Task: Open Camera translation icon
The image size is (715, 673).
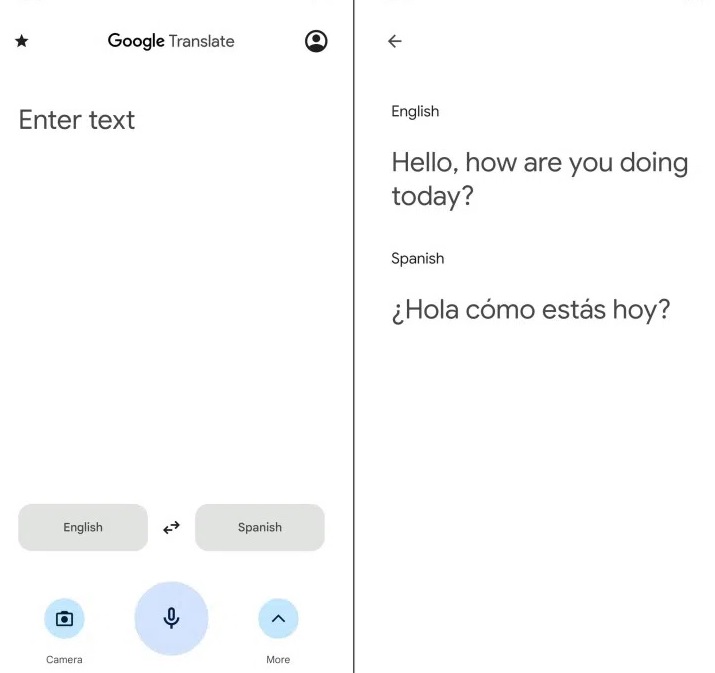Action: click(x=64, y=619)
